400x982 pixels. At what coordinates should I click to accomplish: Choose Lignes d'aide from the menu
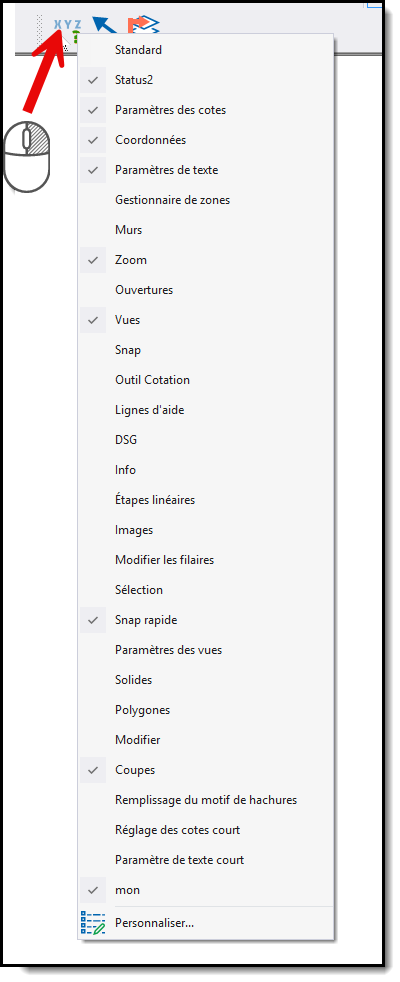tap(207, 410)
